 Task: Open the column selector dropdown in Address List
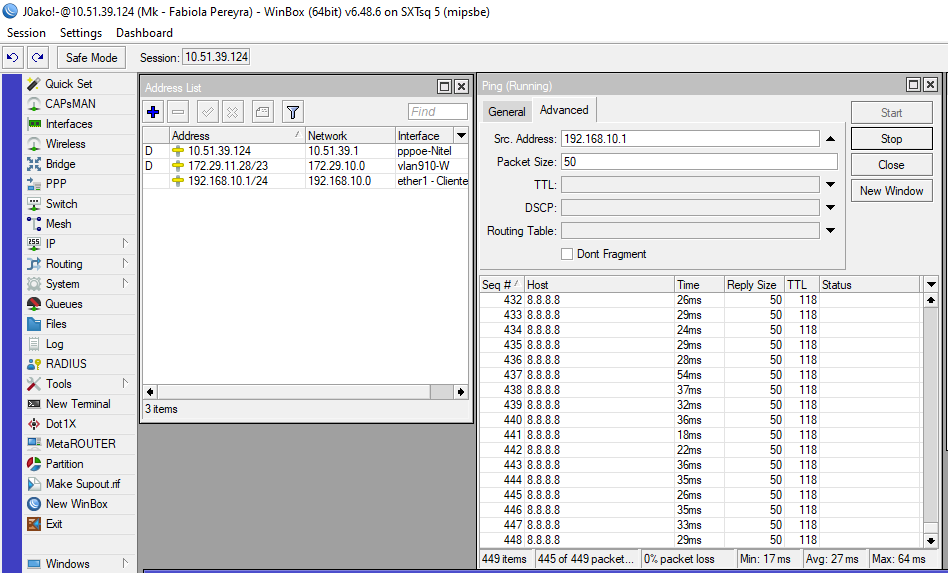(x=461, y=135)
